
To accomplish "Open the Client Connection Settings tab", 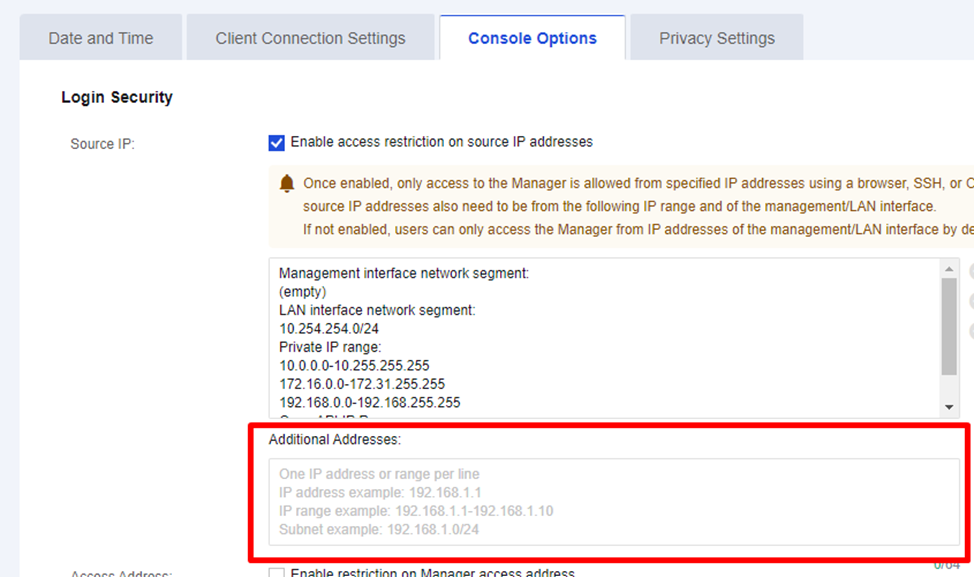I will 311,38.
